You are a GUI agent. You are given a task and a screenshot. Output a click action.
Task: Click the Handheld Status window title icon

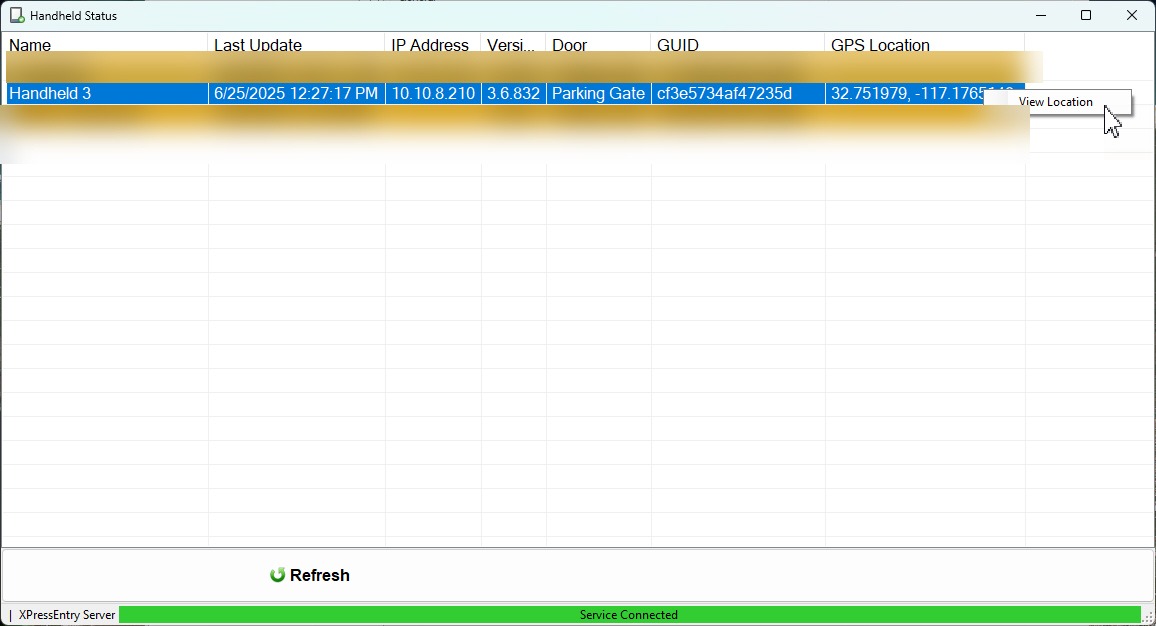(17, 16)
